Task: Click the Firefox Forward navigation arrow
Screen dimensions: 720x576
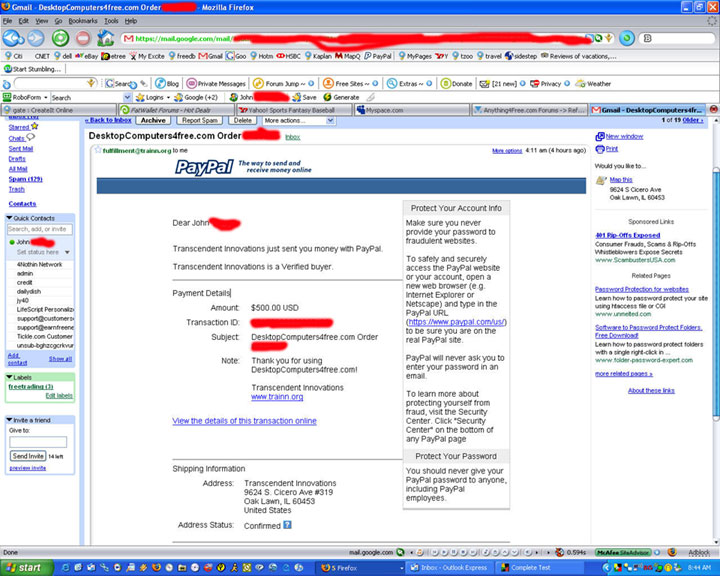Action: coord(36,38)
